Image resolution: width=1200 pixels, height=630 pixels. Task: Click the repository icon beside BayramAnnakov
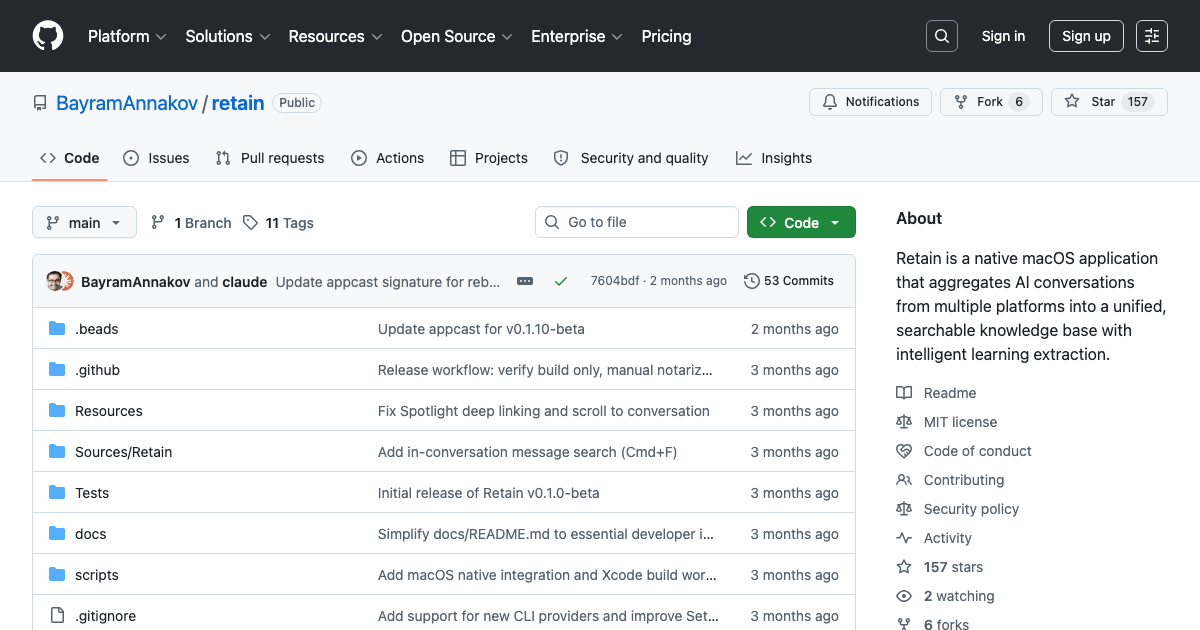40,103
